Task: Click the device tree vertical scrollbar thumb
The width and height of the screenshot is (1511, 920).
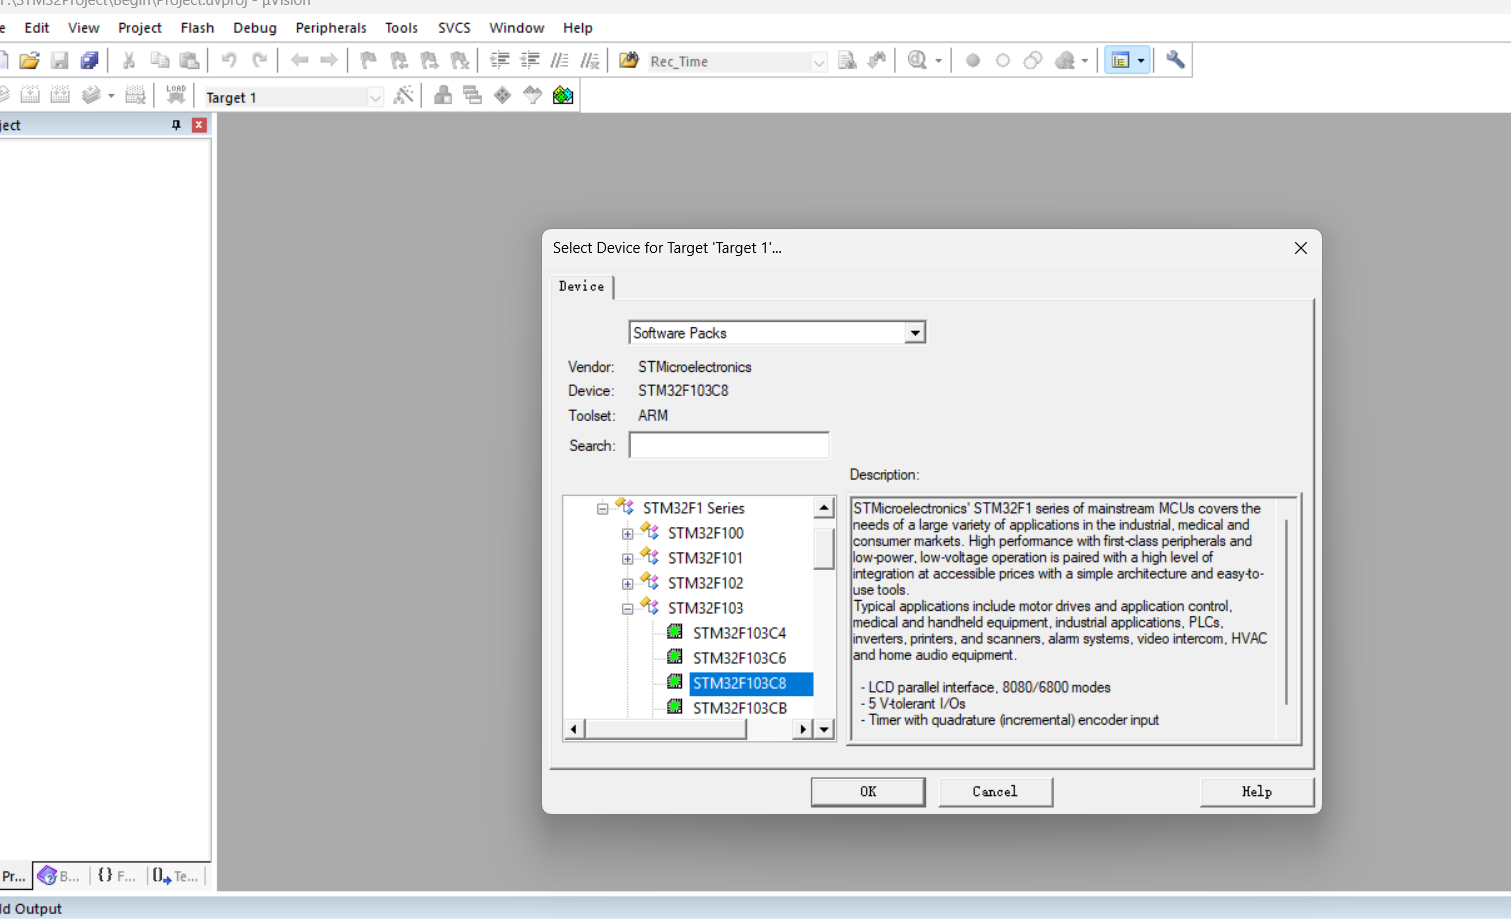Action: point(824,548)
